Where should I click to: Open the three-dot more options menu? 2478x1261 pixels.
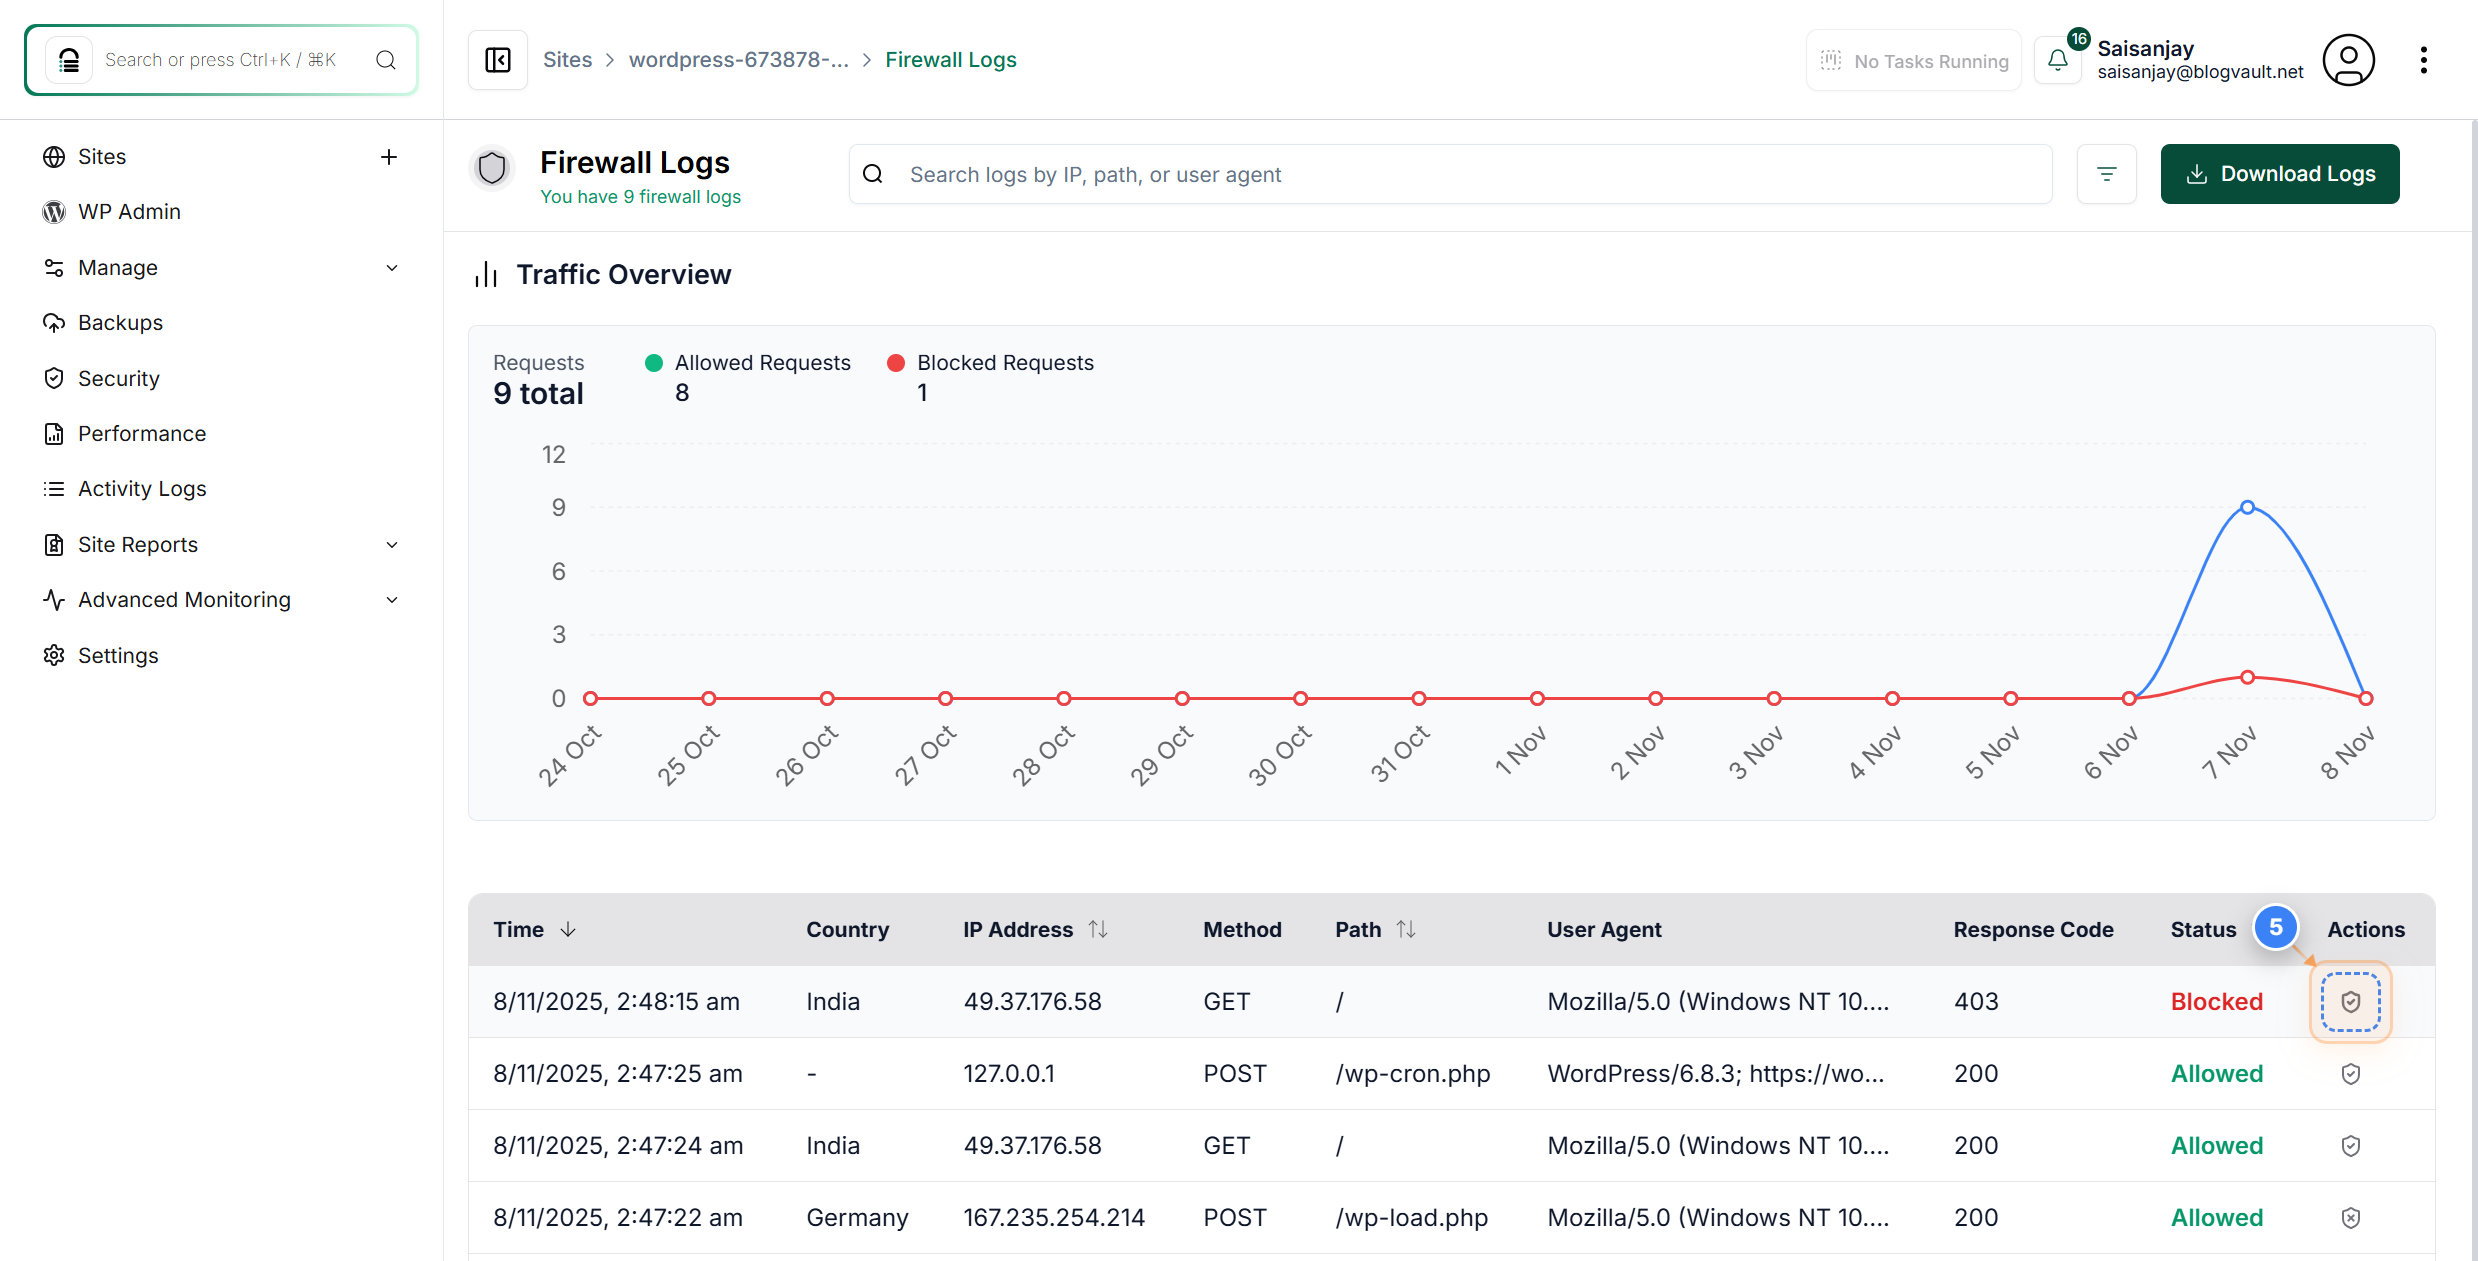tap(2423, 60)
